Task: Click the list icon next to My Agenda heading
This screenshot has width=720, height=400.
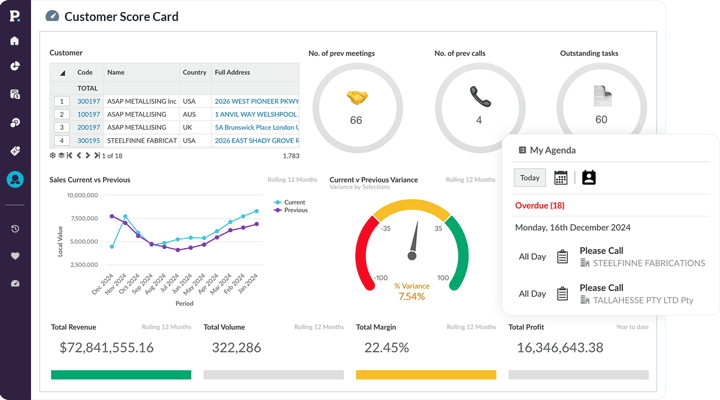Action: pos(522,150)
